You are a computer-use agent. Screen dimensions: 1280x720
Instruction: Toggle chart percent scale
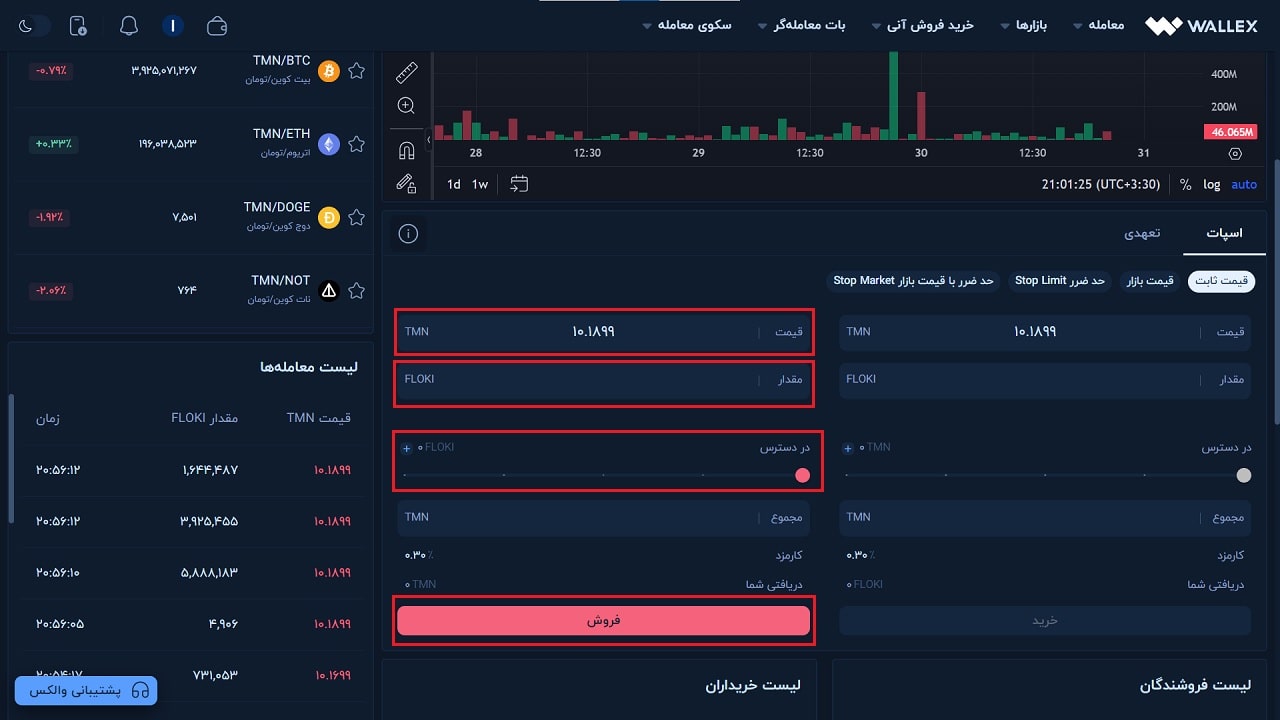(x=1186, y=184)
